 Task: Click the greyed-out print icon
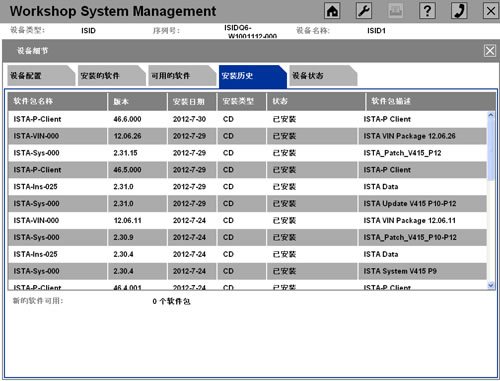(396, 11)
